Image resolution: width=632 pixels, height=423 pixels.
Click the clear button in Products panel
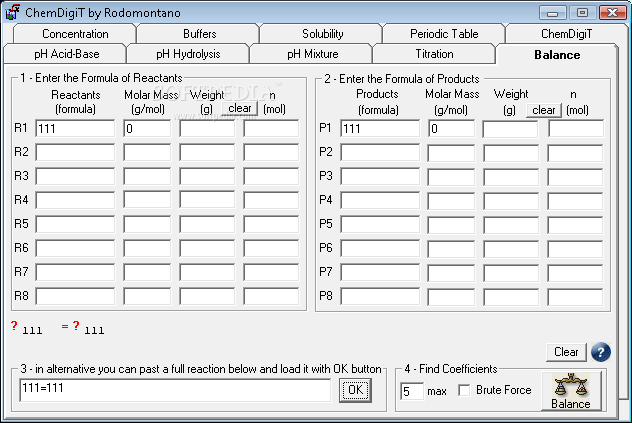[x=544, y=110]
